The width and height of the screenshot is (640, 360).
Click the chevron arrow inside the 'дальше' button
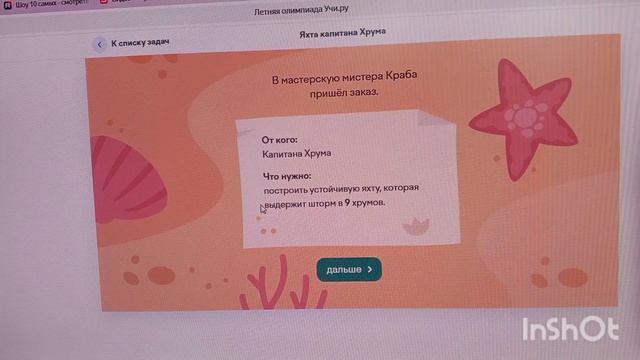coord(370,269)
